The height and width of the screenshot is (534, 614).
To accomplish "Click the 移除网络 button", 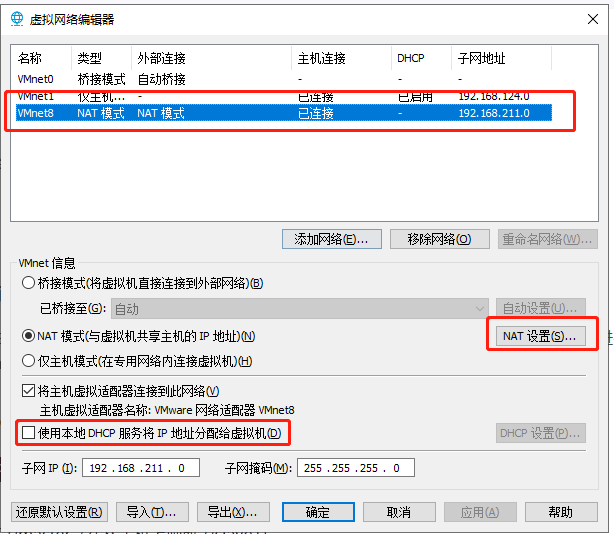I will point(439,239).
